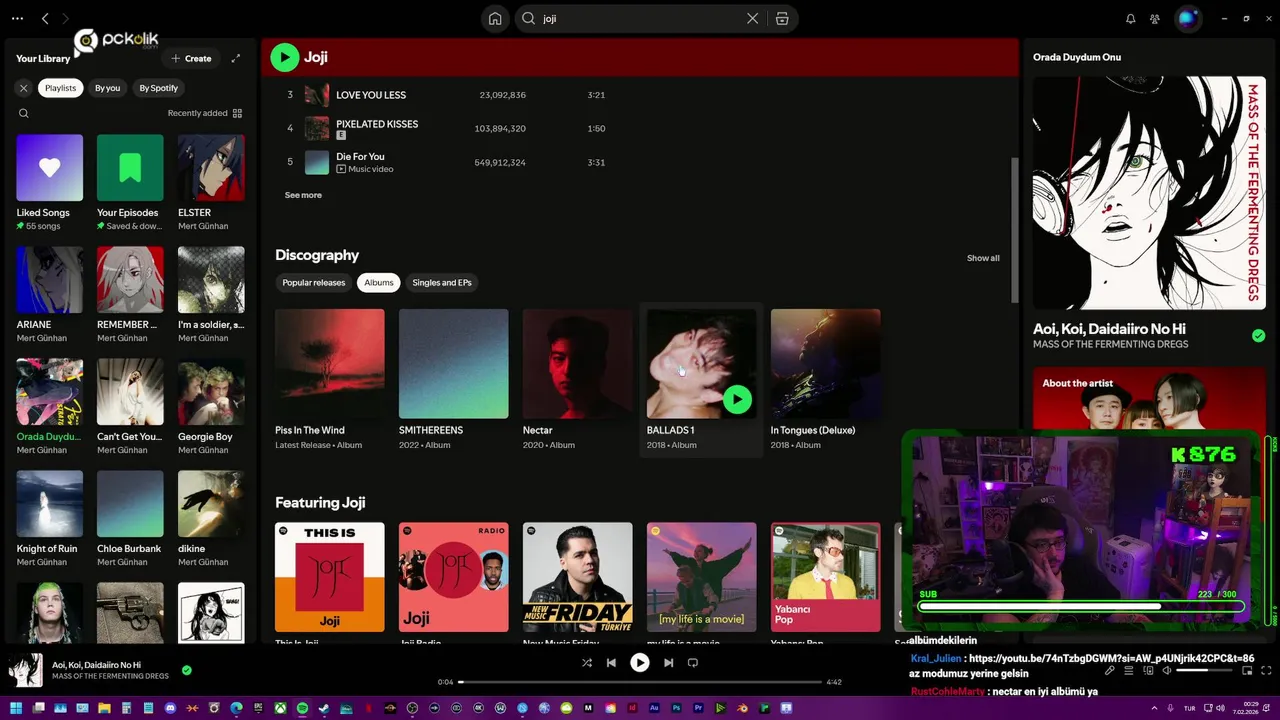Image resolution: width=1280 pixels, height=720 pixels.
Task: Open the Joji Radio playlist card
Action: click(x=453, y=582)
